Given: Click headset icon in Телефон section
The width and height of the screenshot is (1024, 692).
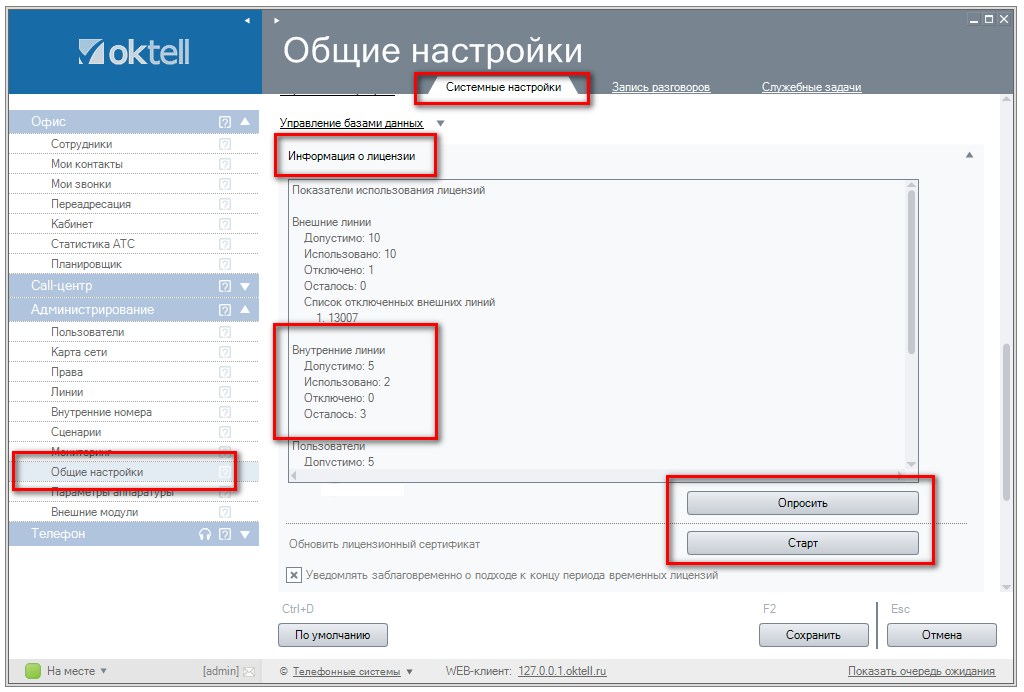Looking at the screenshot, I should click(x=206, y=534).
